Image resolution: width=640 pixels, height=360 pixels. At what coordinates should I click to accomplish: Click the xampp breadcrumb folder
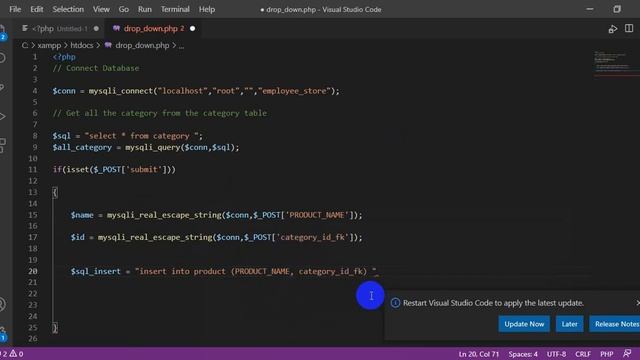(49, 45)
